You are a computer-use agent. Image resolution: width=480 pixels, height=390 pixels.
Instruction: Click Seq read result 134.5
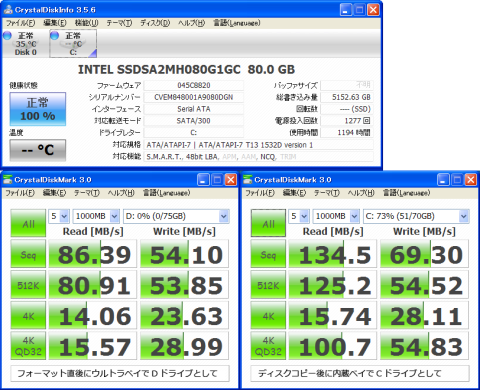click(333, 254)
